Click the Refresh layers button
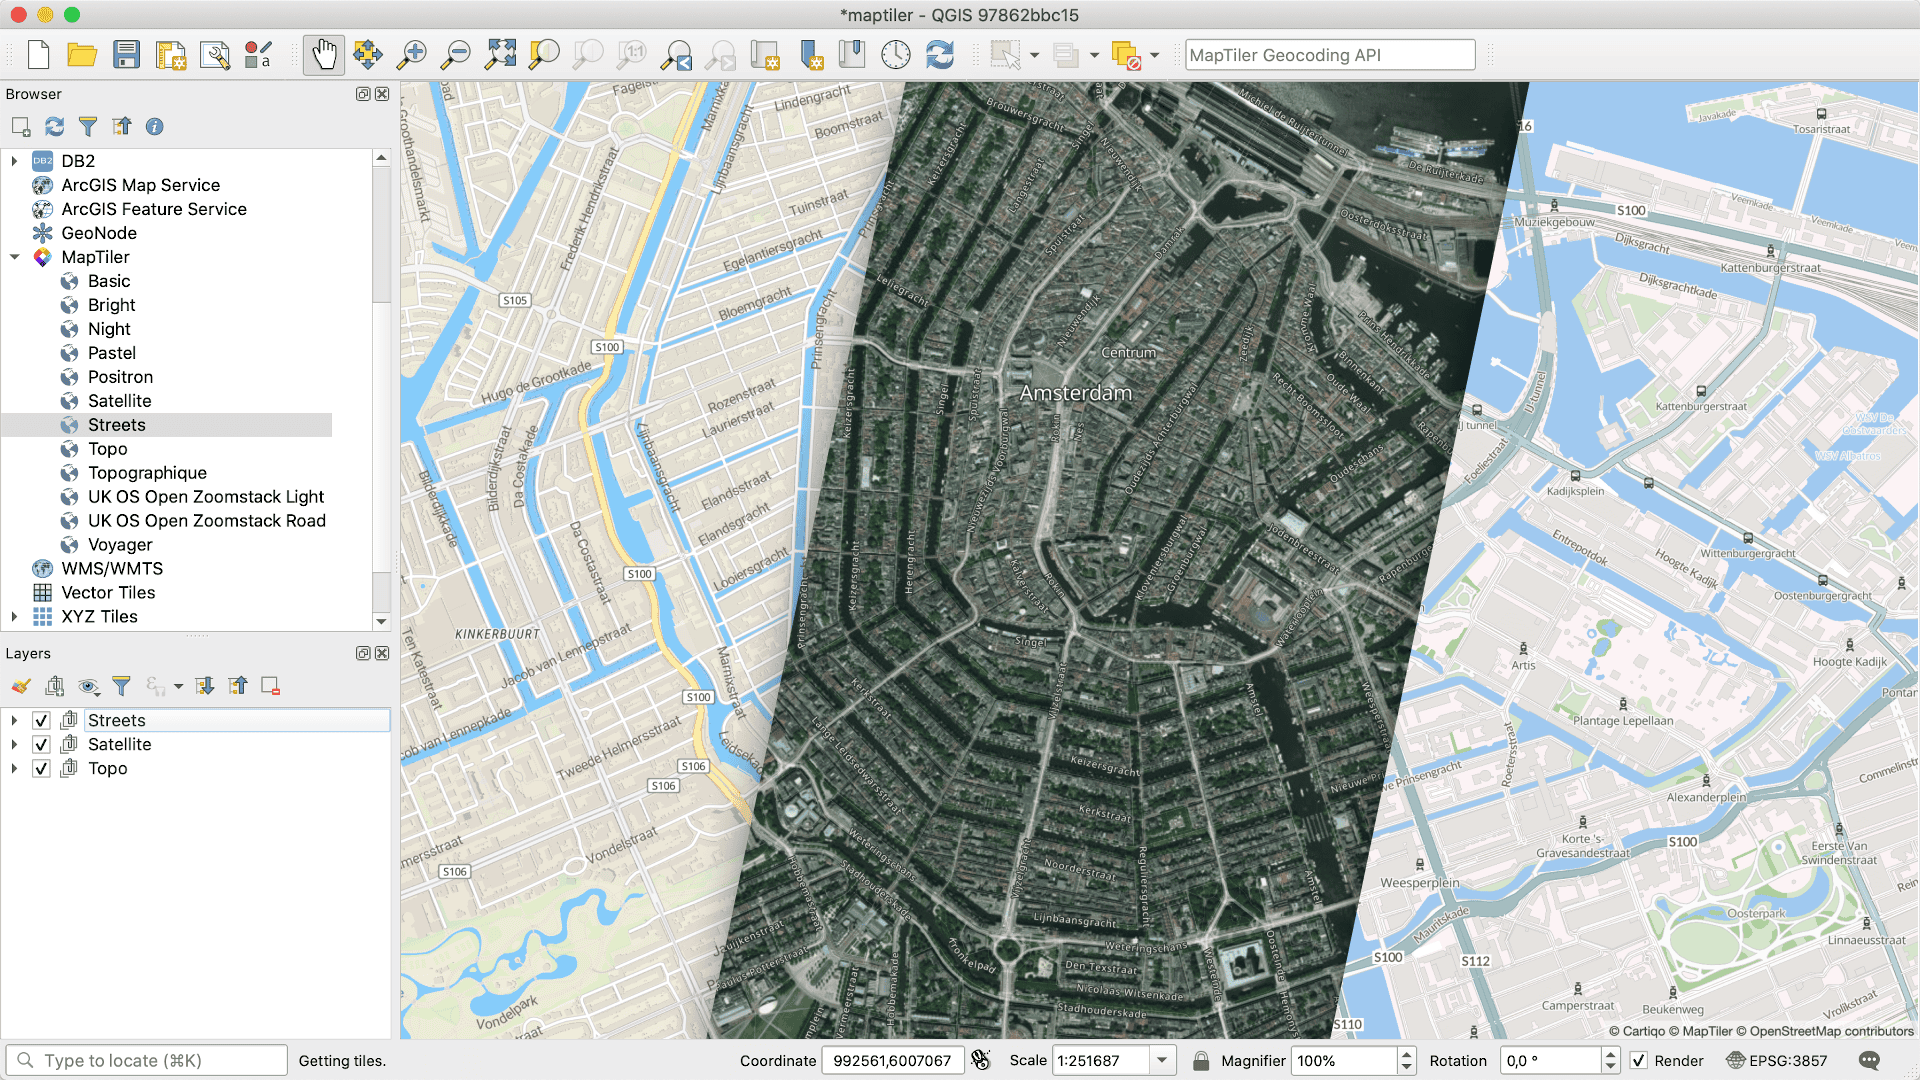This screenshot has height=1080, width=1920. pos(55,125)
